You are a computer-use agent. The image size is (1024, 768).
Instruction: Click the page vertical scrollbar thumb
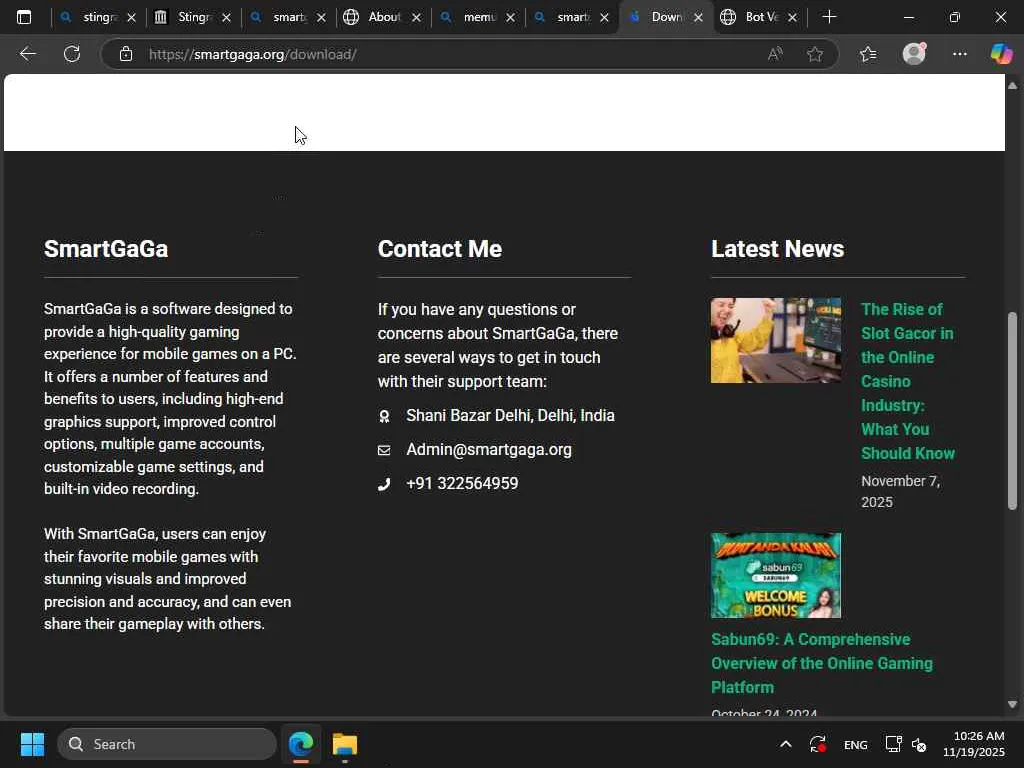pos(1012,411)
